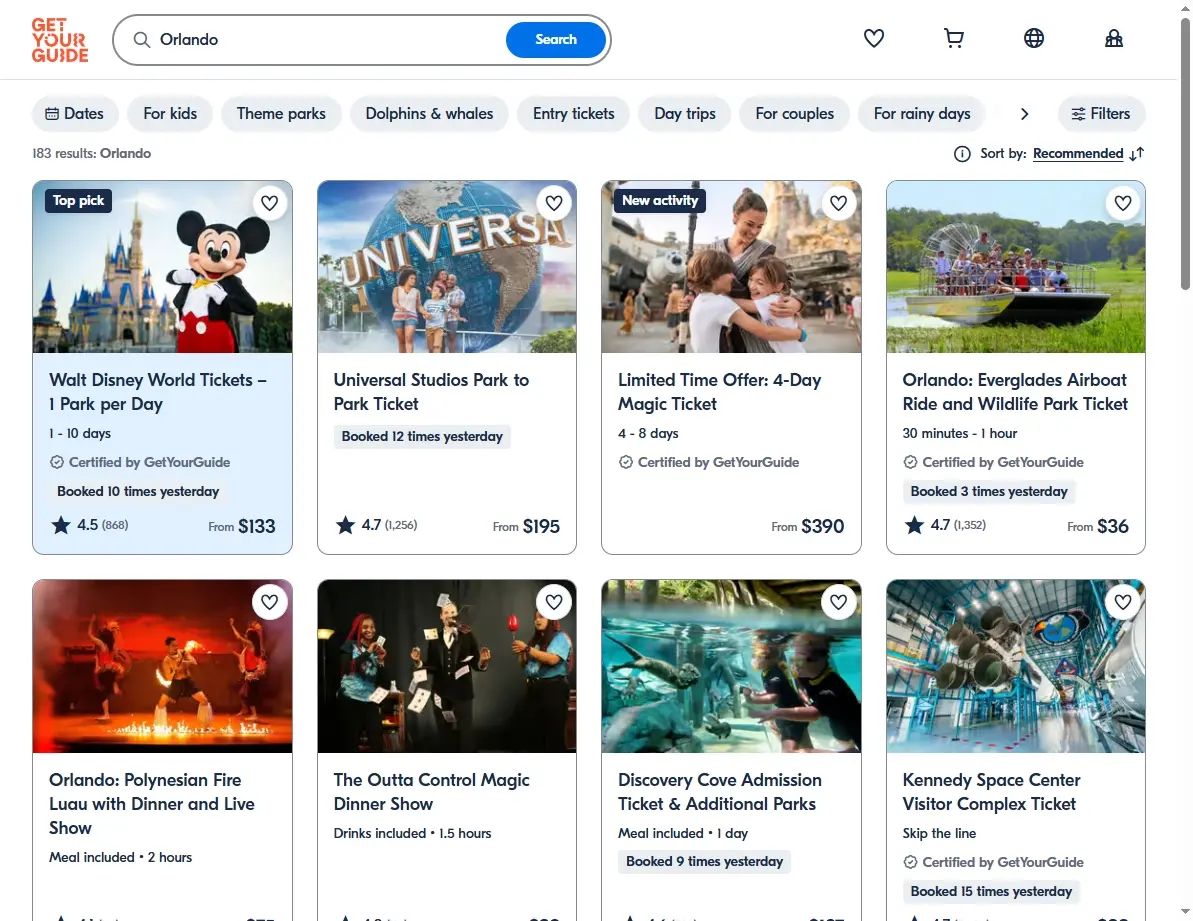Favorite the Everglades Airboat Ride card

coord(1123,203)
